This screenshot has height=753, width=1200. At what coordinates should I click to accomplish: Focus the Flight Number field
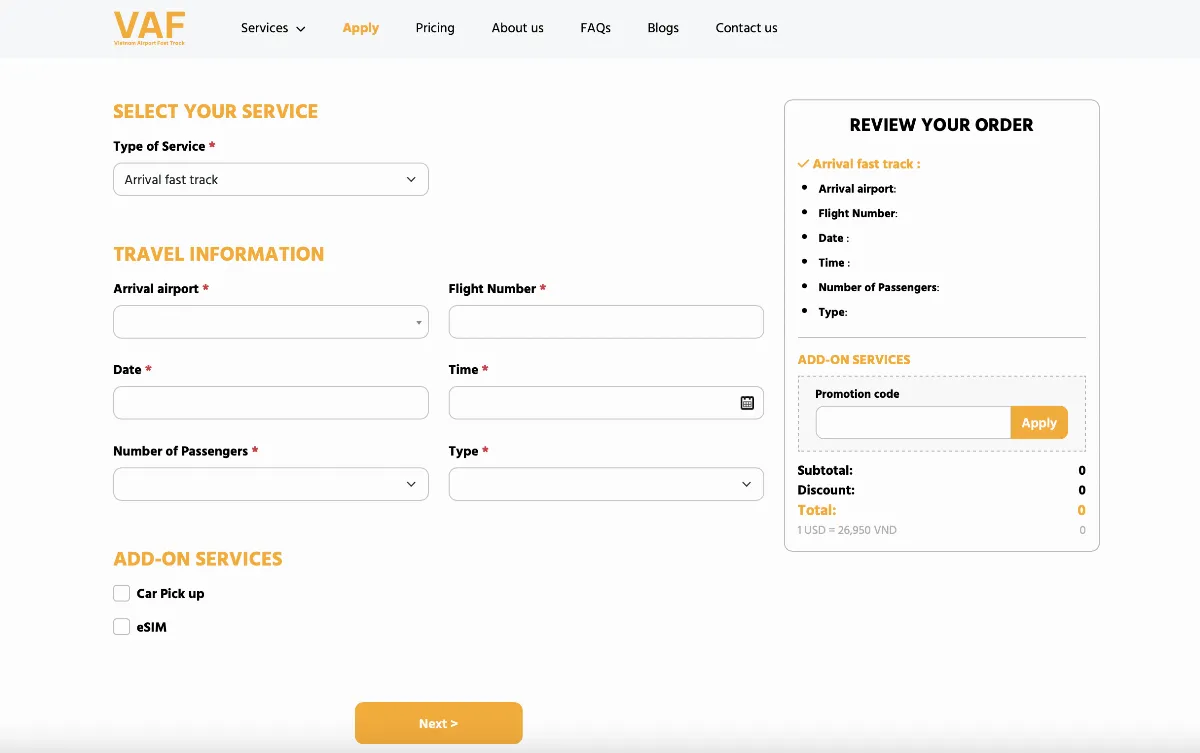606,322
